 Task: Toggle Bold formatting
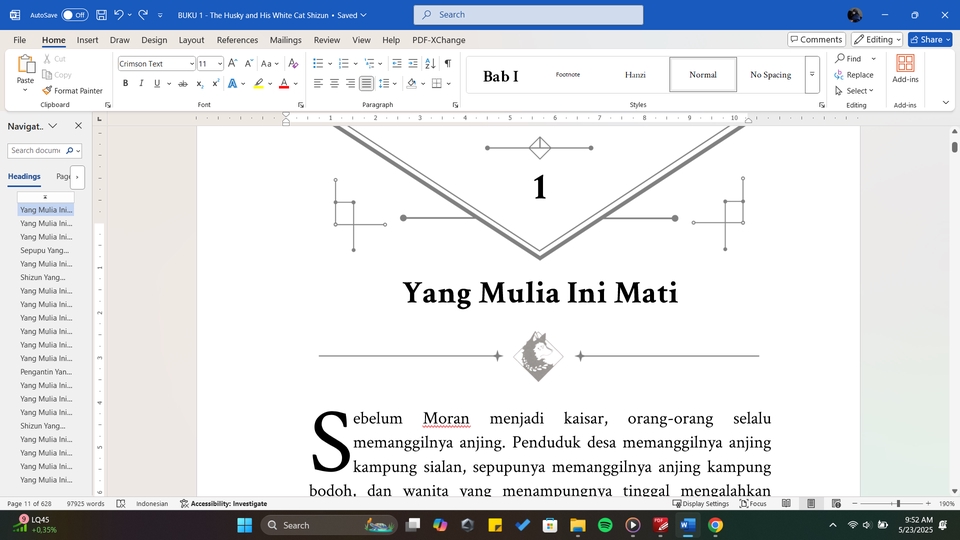[x=126, y=83]
